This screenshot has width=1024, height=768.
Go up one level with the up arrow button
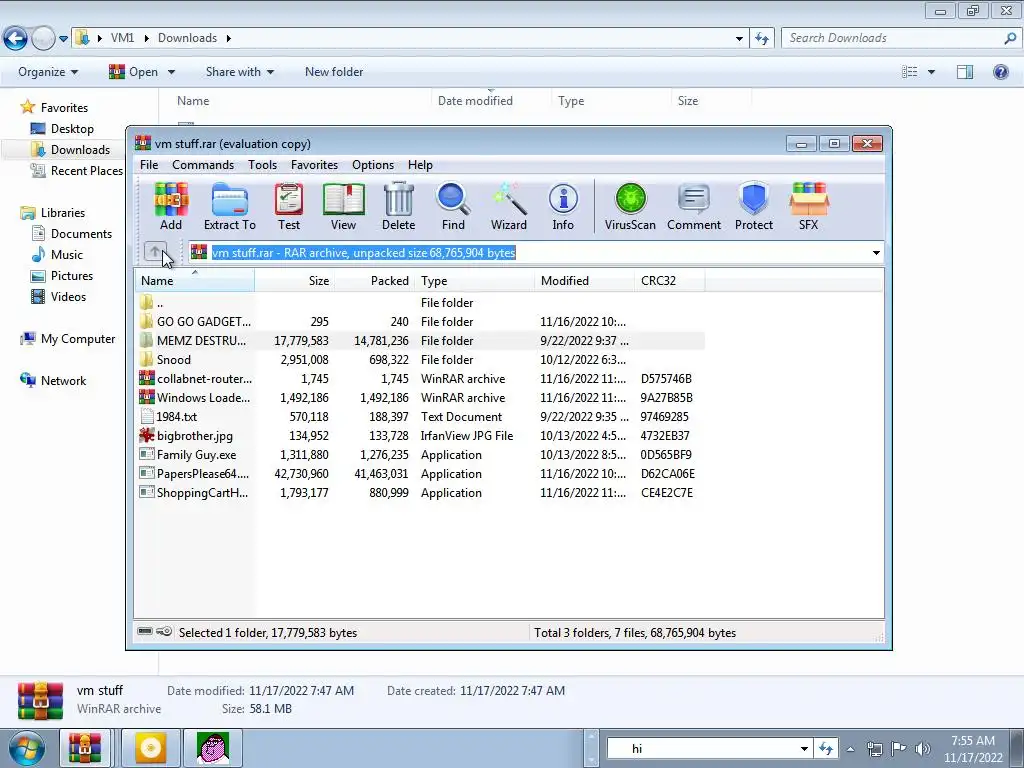coord(155,251)
